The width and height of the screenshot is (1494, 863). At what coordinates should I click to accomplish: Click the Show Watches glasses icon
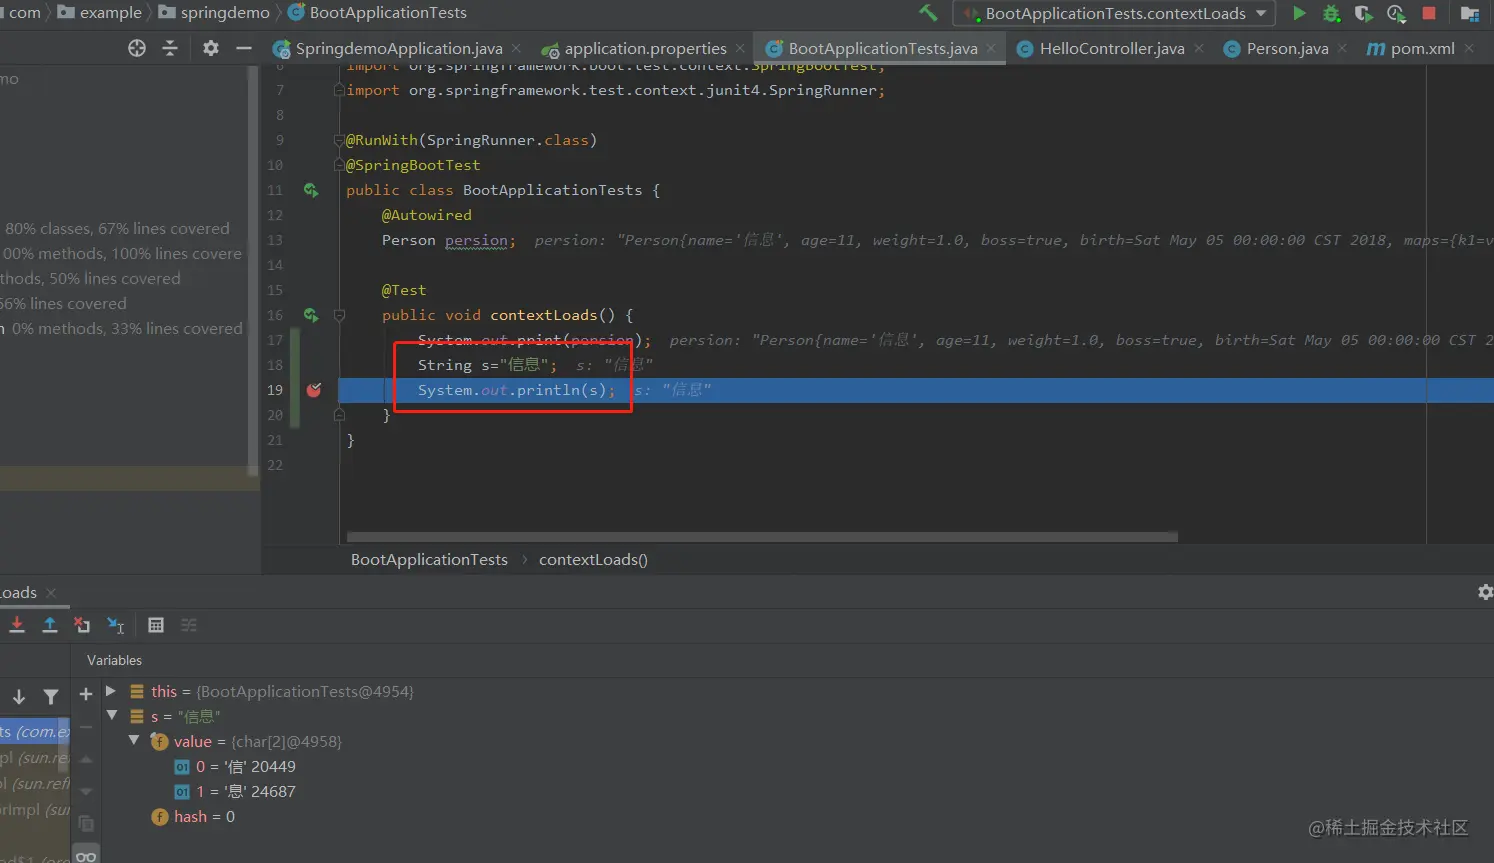tap(87, 855)
